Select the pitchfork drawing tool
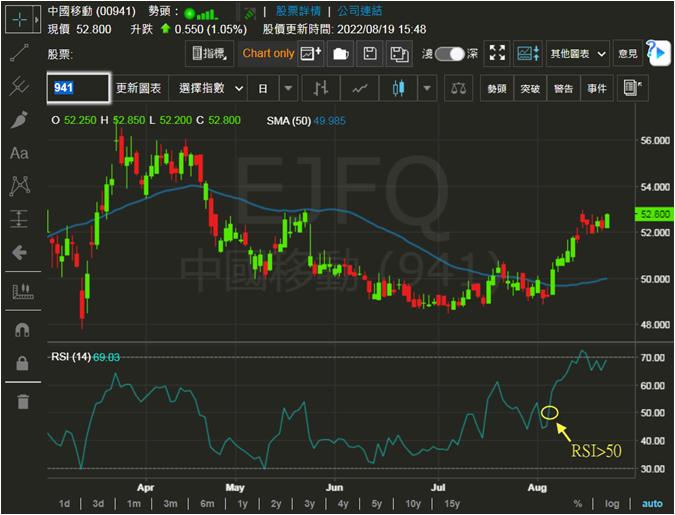675x515 pixels. coord(19,86)
